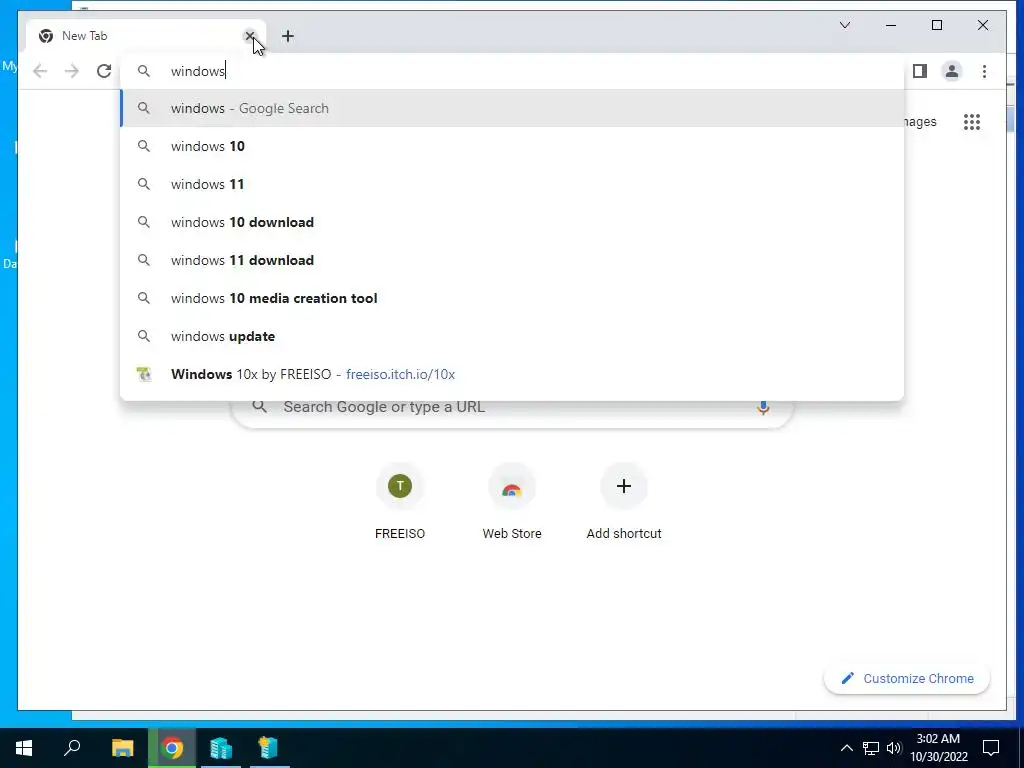This screenshot has height=768, width=1024.
Task: Open the notification center icon
Action: (991, 748)
